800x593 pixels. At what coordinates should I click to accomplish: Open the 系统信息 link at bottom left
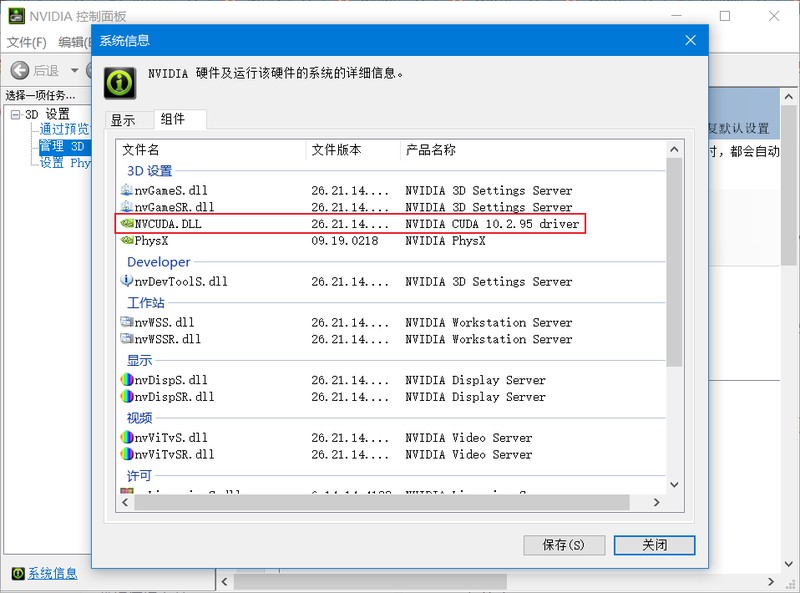click(52, 574)
